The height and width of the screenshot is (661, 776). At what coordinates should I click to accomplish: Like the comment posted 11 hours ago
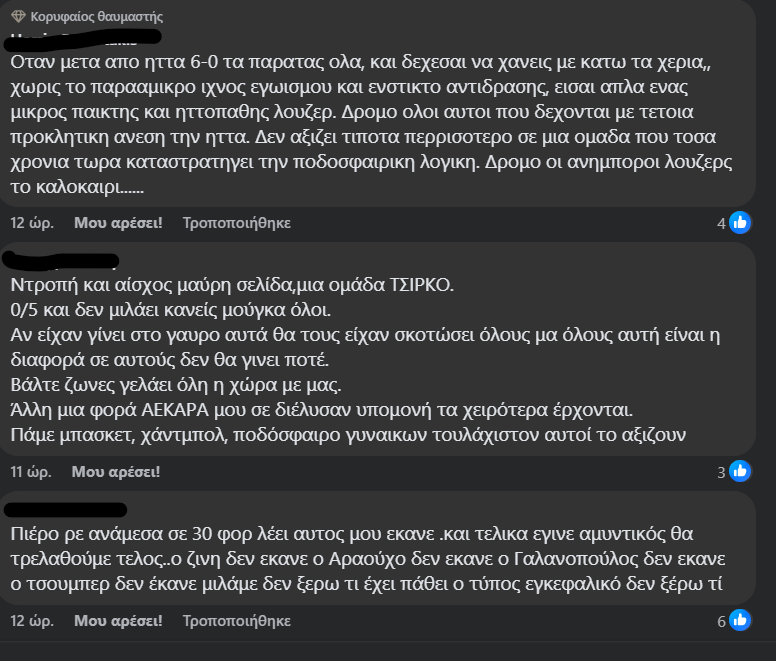[116, 472]
